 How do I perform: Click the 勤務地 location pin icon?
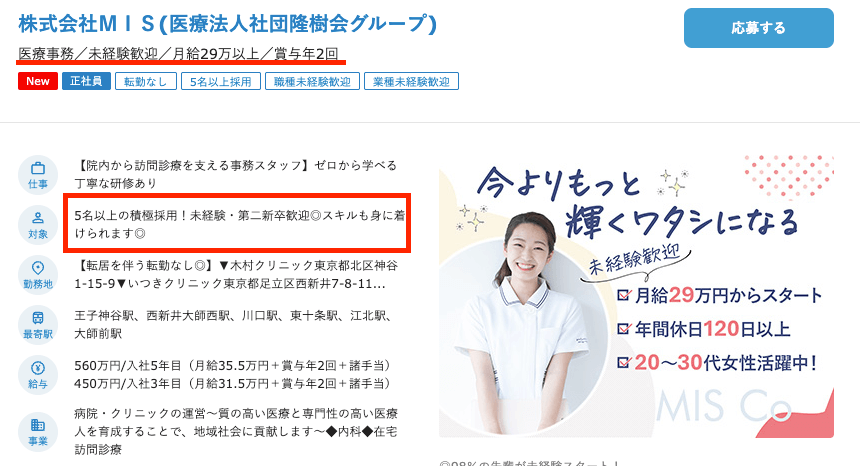point(38,275)
